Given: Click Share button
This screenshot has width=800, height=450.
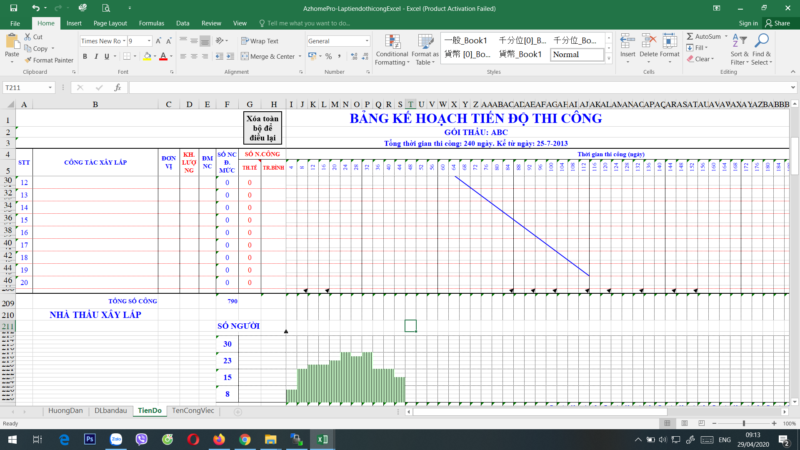Looking at the screenshot, I should [778, 23].
